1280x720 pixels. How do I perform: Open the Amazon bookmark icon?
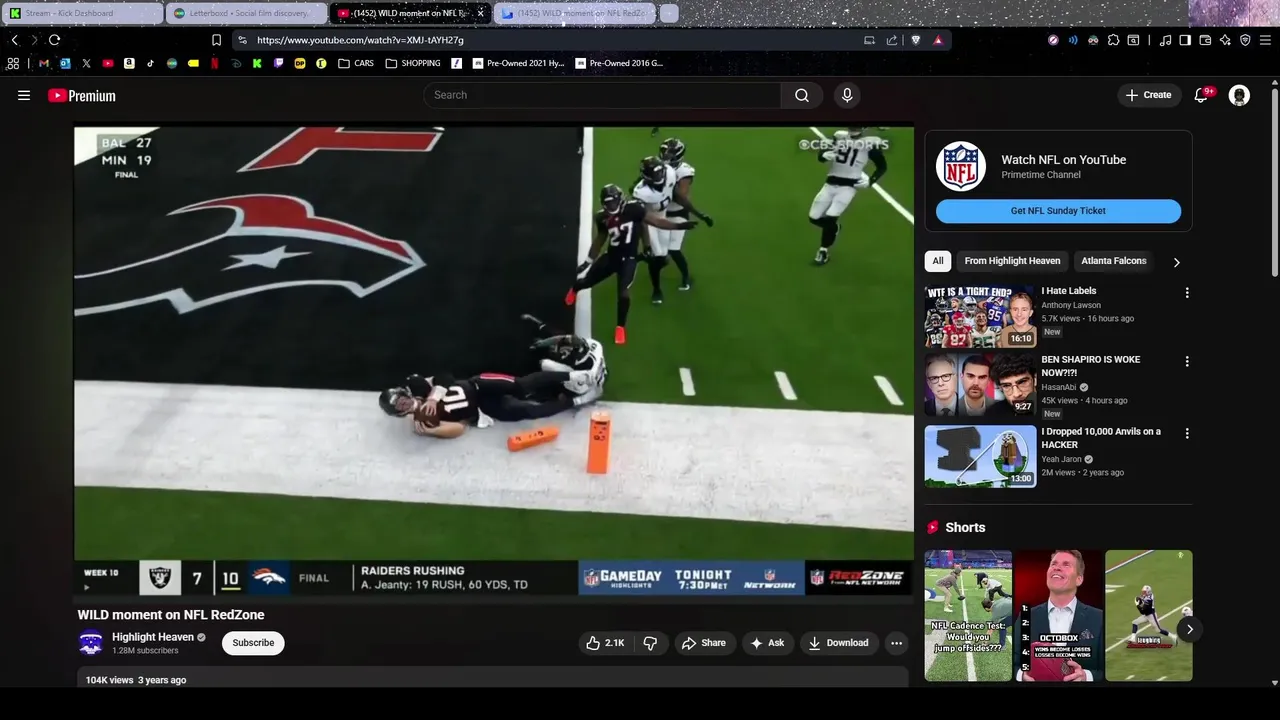129,63
